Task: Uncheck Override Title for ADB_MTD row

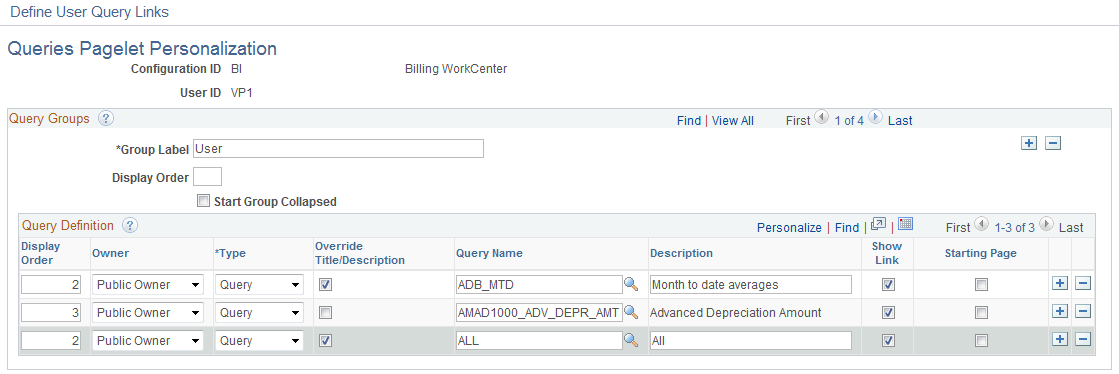Action: pyautogui.click(x=325, y=285)
